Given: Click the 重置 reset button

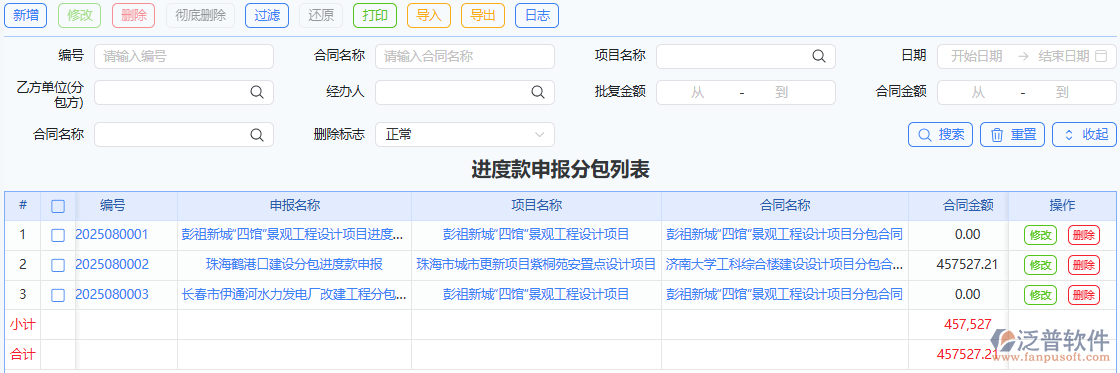Looking at the screenshot, I should (1013, 134).
